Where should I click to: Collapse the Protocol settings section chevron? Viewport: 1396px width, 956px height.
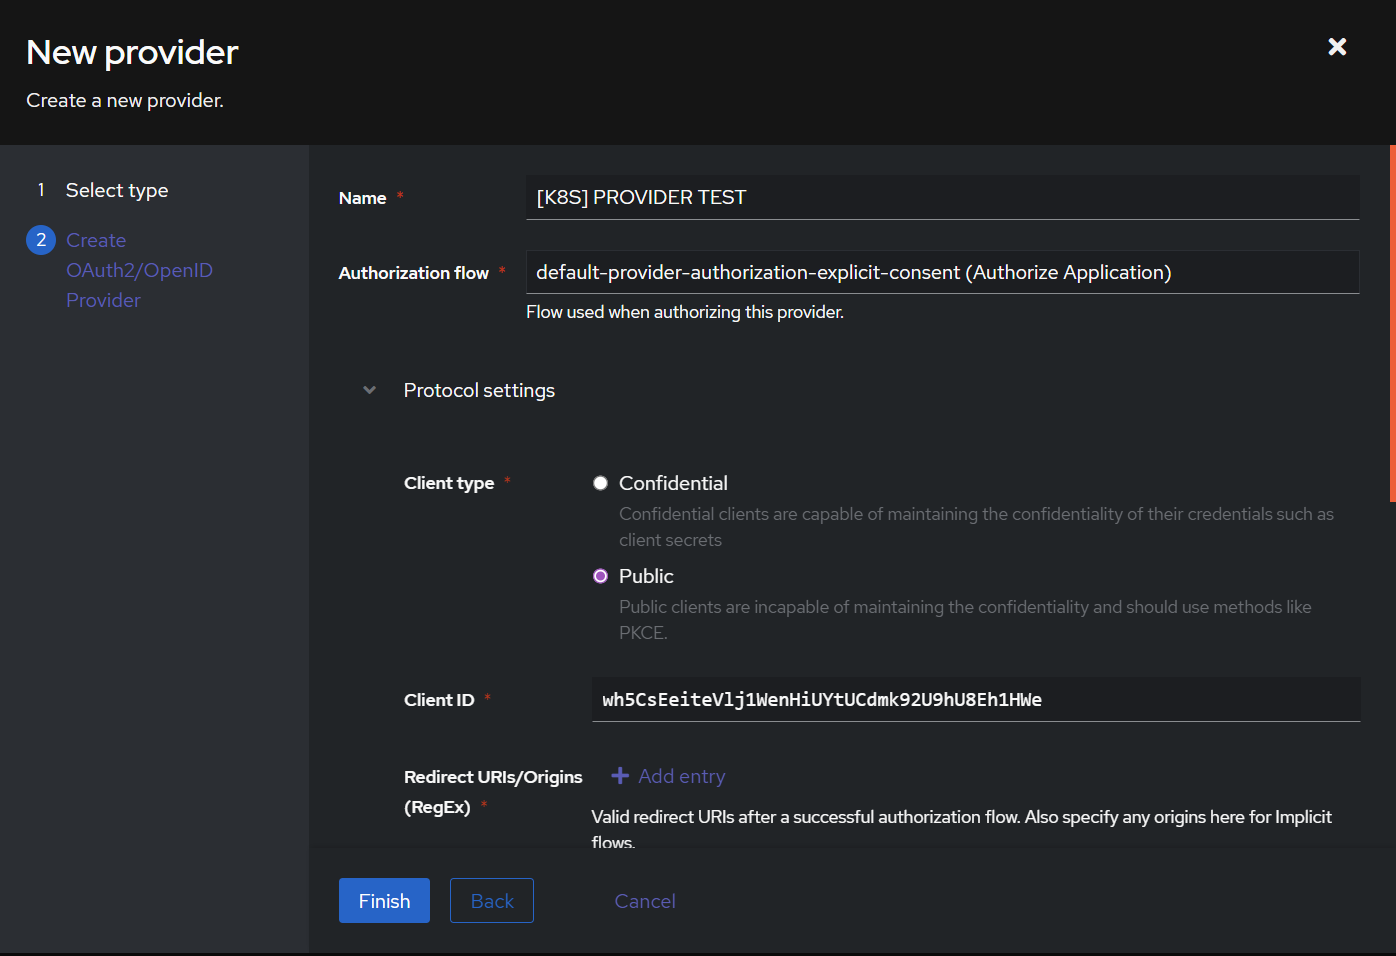370,390
